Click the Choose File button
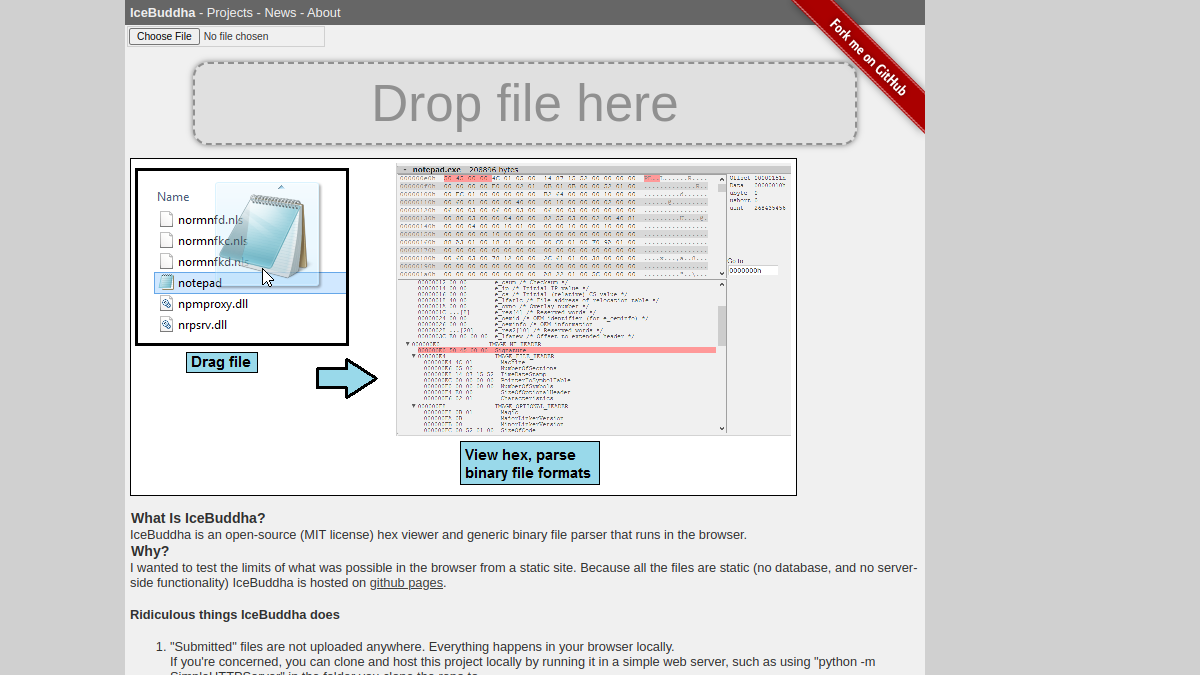This screenshot has width=1200, height=675. click(x=164, y=36)
